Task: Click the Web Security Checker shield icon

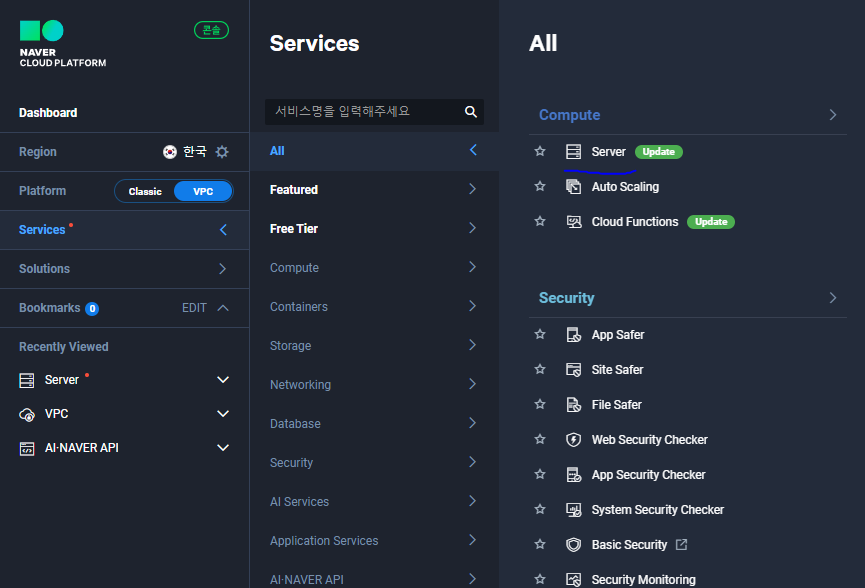Action: coord(574,440)
